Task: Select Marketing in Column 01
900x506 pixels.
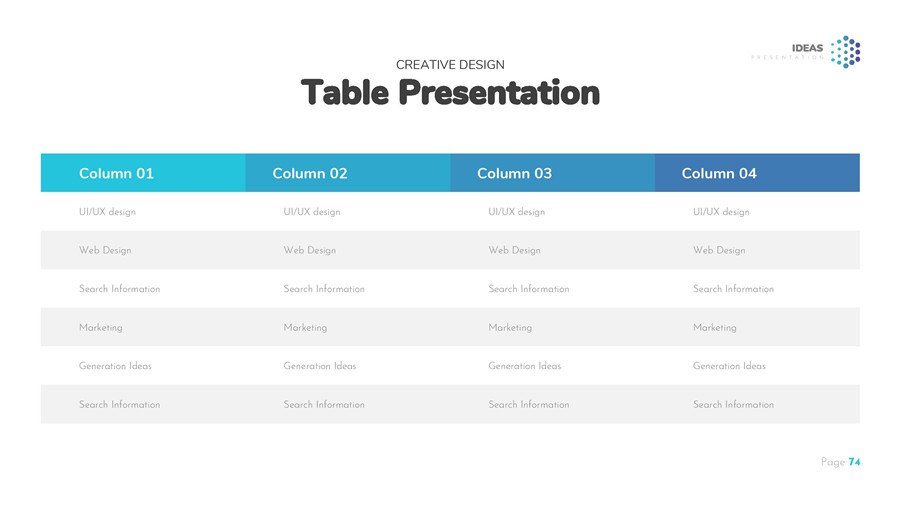Action: (101, 328)
